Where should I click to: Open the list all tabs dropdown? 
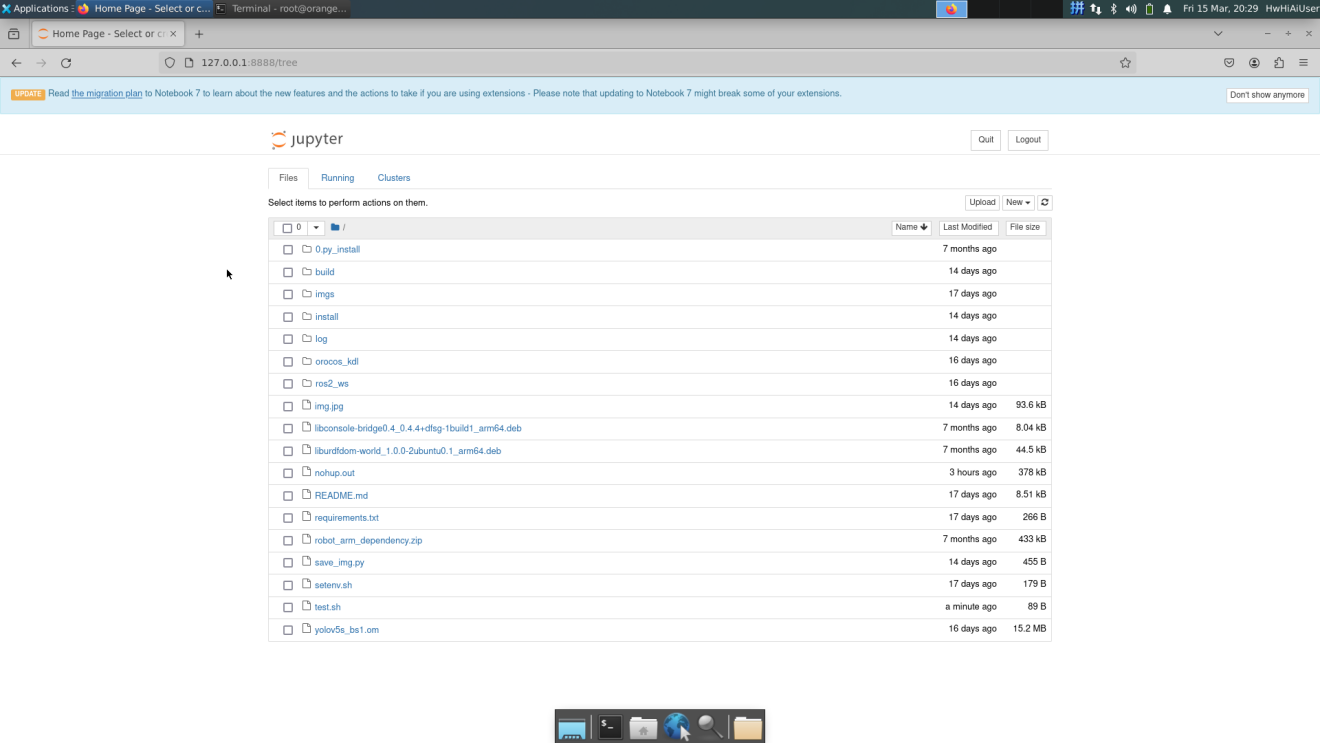tap(1218, 34)
